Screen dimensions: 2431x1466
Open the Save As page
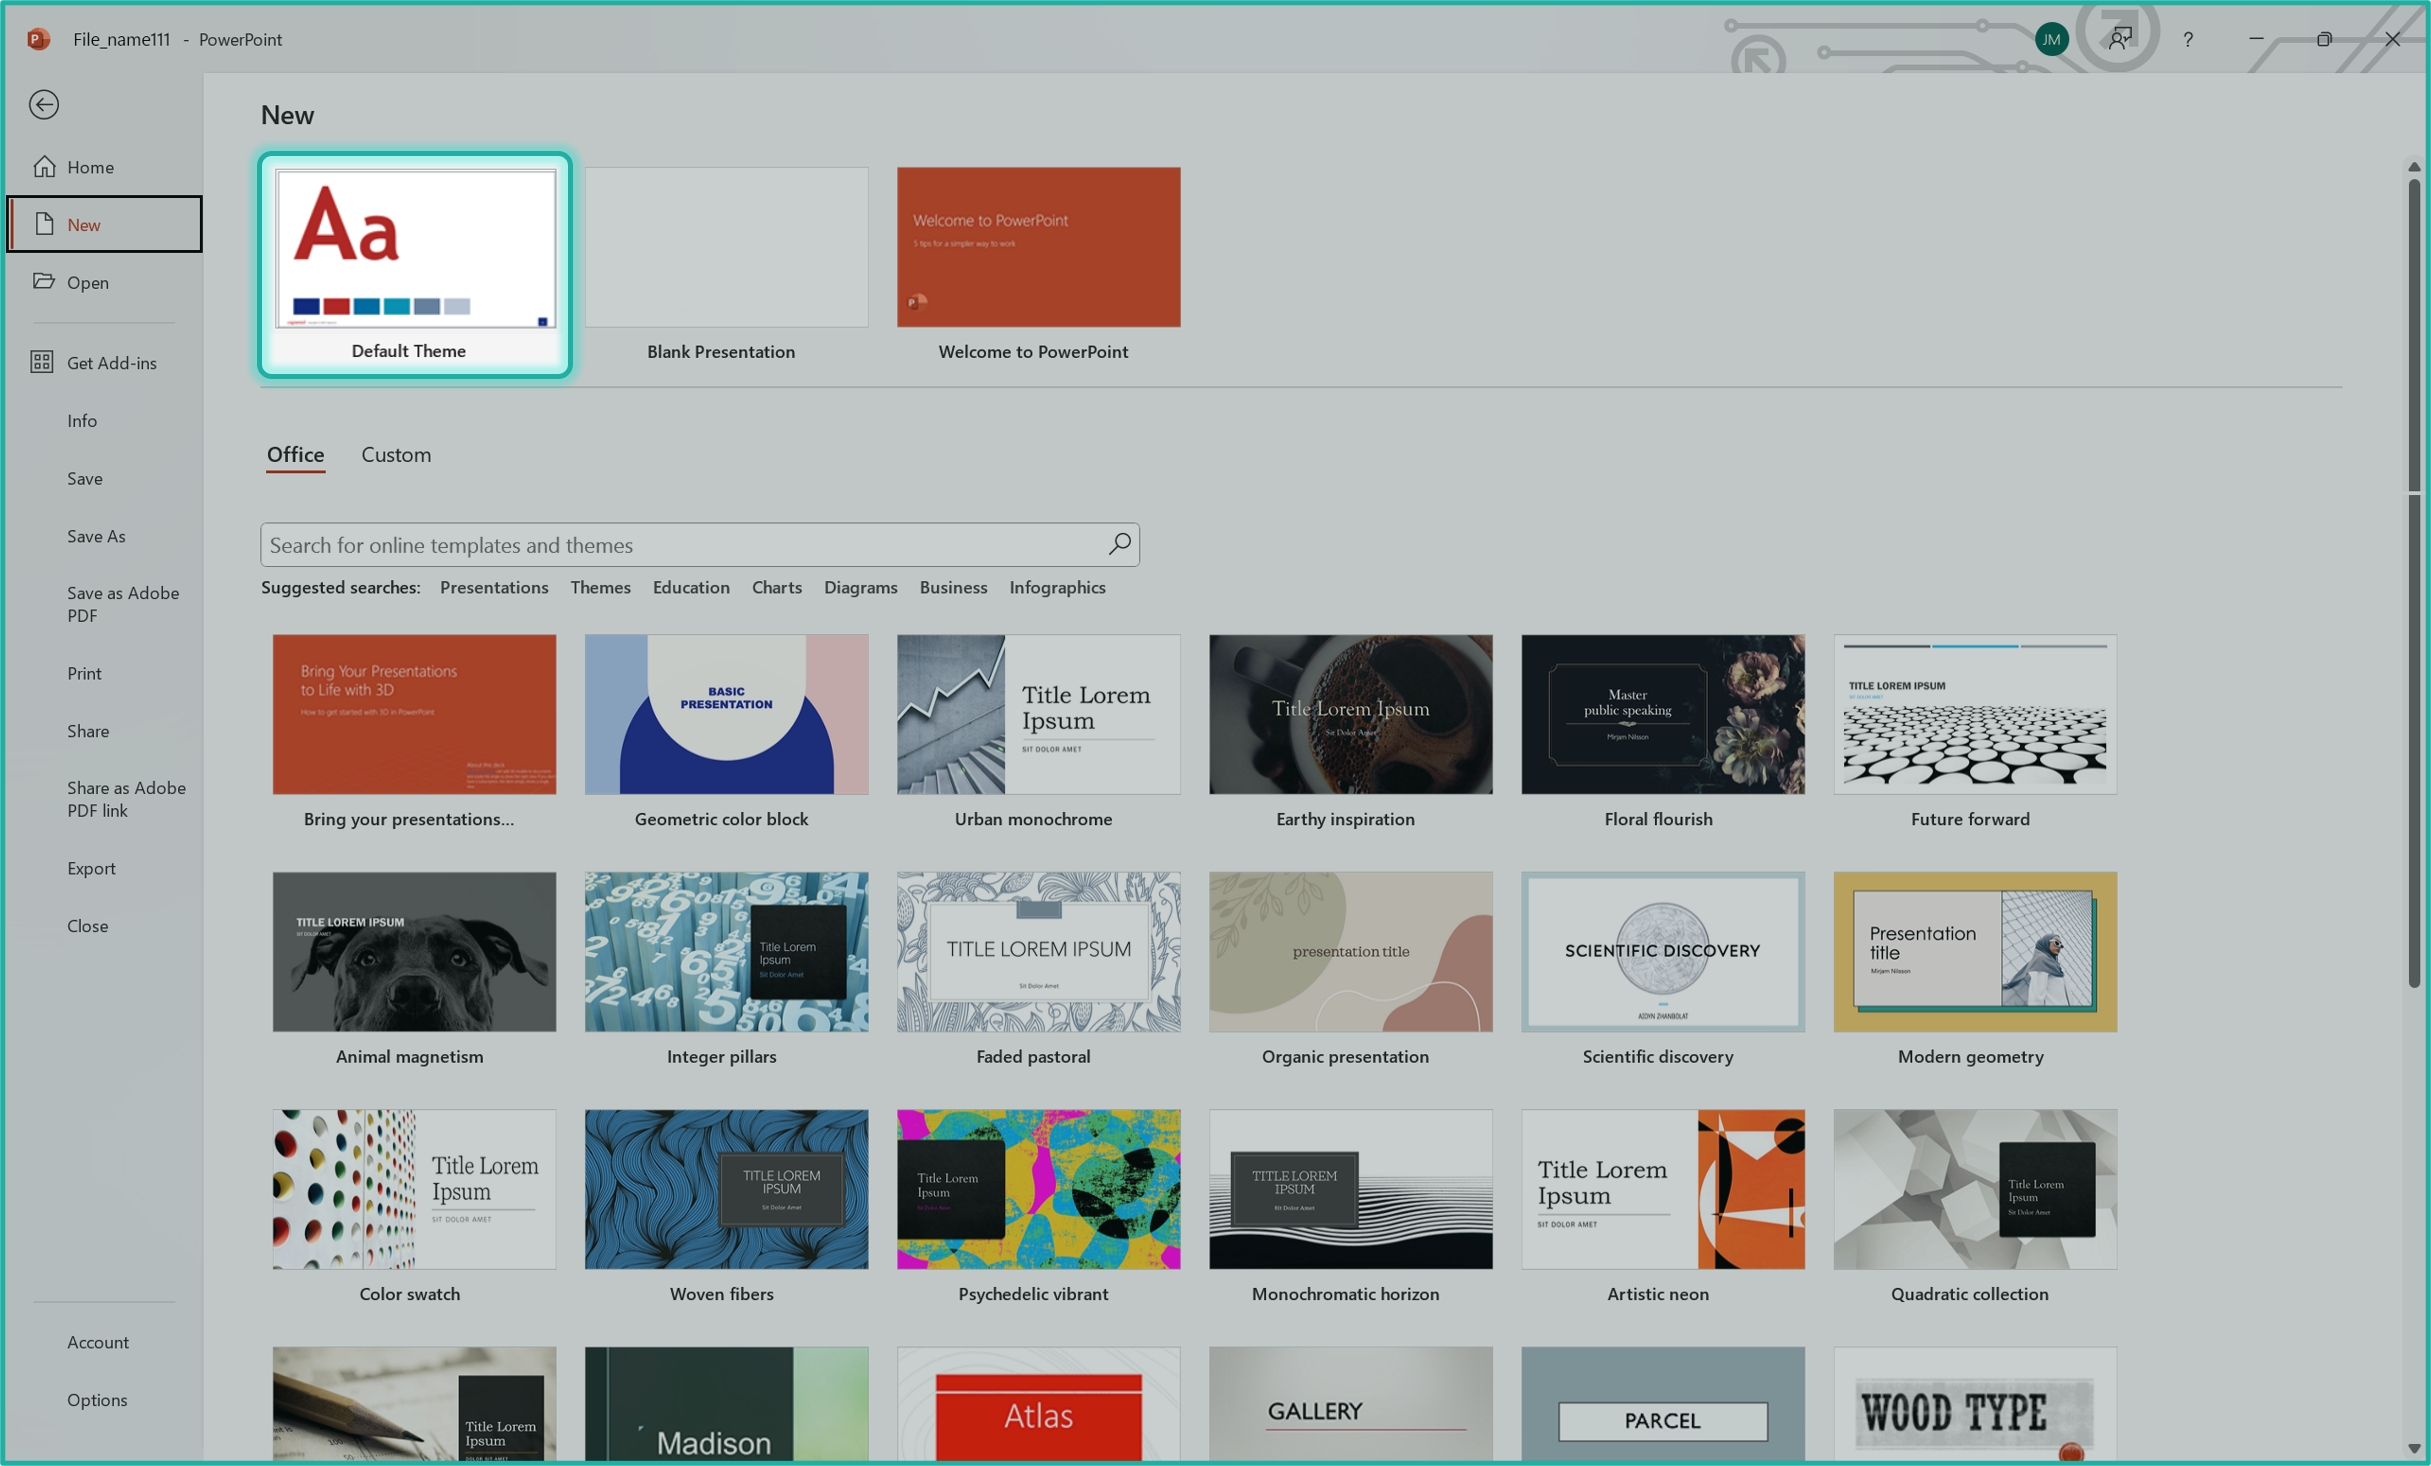click(x=96, y=536)
